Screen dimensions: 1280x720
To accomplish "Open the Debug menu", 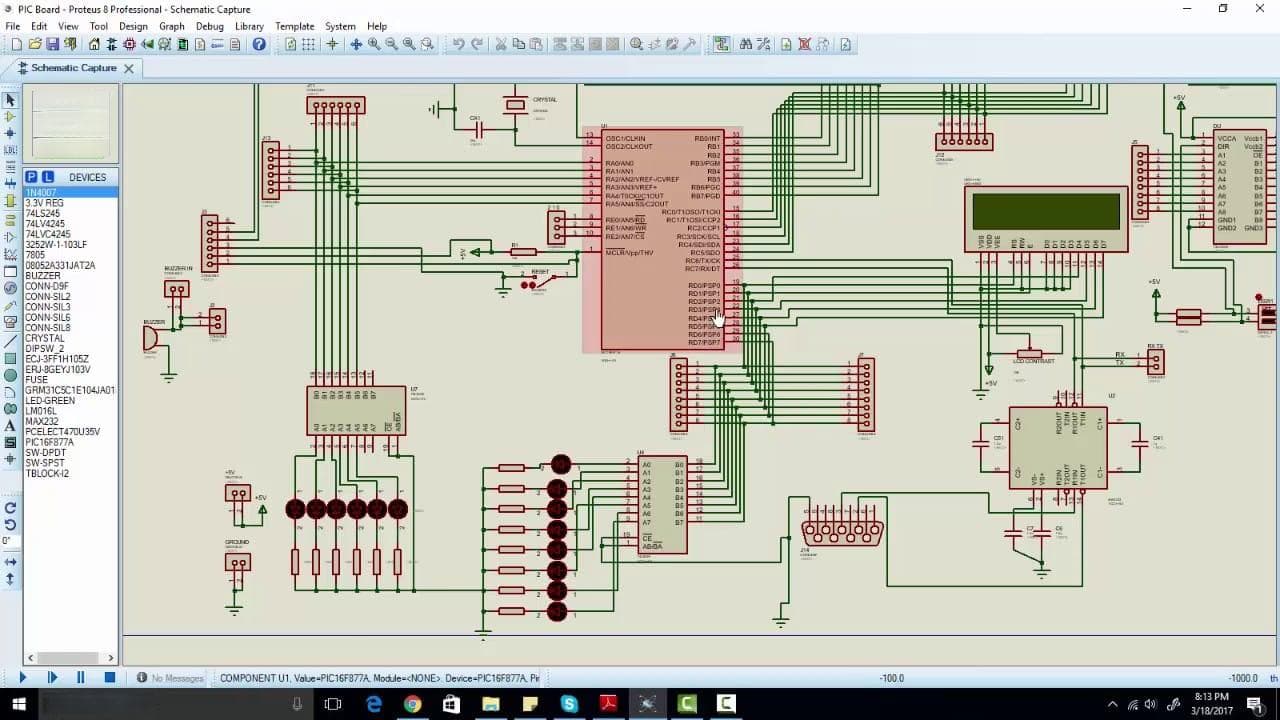I will click(x=210, y=26).
